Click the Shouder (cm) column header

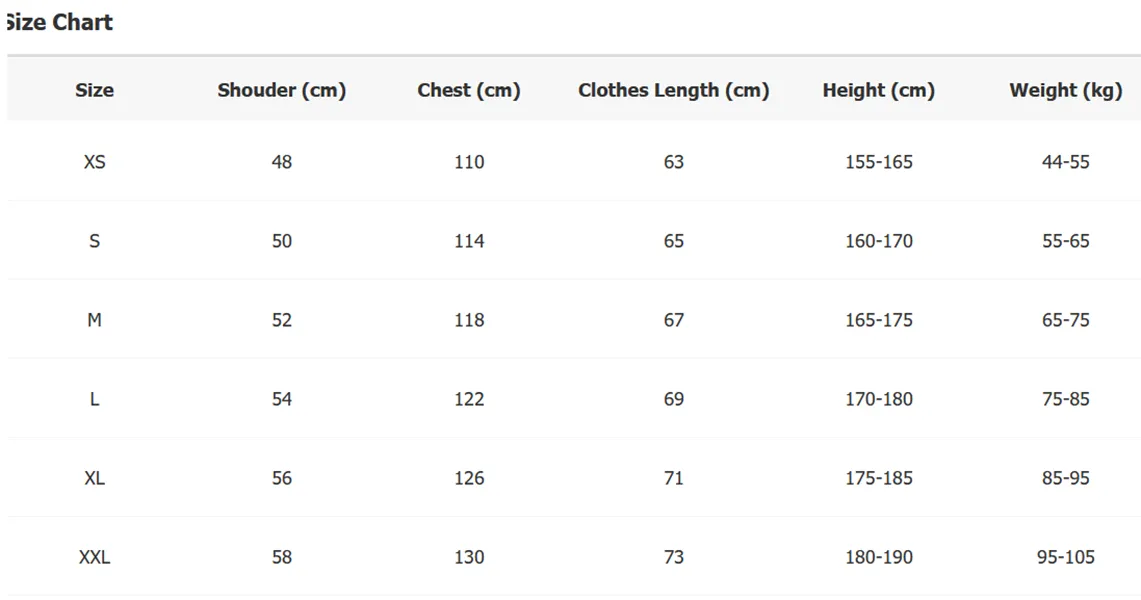281,90
